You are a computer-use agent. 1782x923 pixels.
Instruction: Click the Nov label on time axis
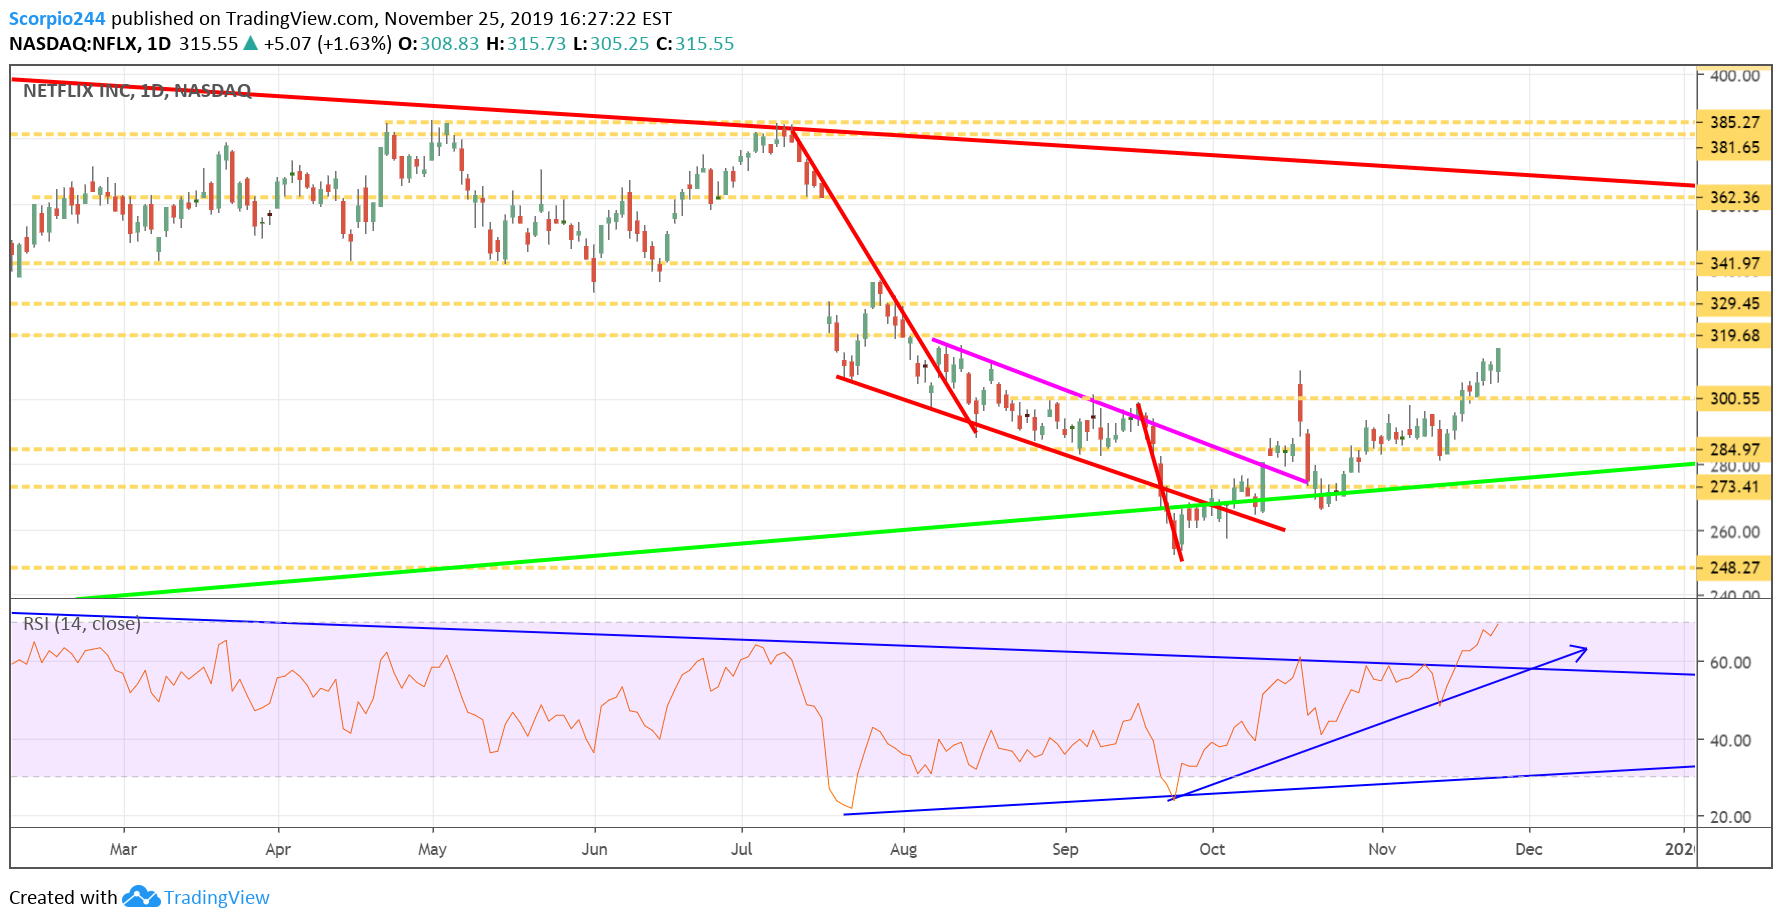pyautogui.click(x=1382, y=849)
